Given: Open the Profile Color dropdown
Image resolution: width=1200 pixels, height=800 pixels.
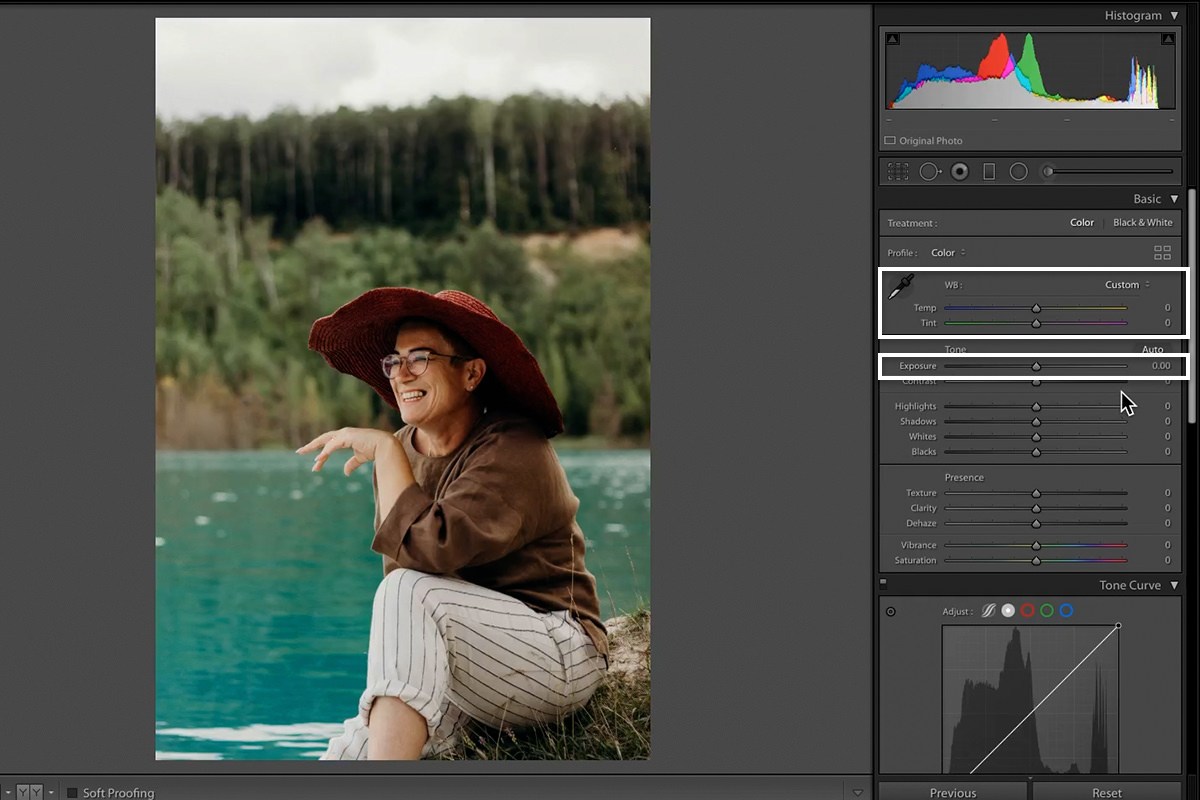Looking at the screenshot, I should point(948,253).
